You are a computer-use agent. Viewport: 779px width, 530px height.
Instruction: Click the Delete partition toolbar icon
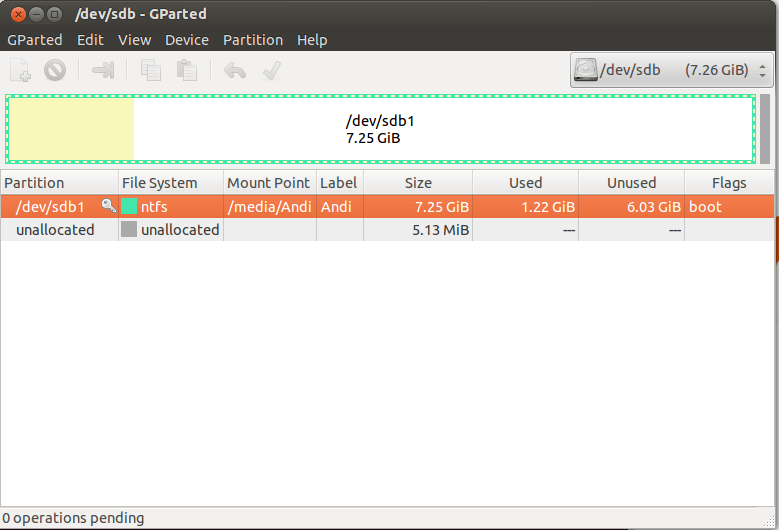point(55,70)
